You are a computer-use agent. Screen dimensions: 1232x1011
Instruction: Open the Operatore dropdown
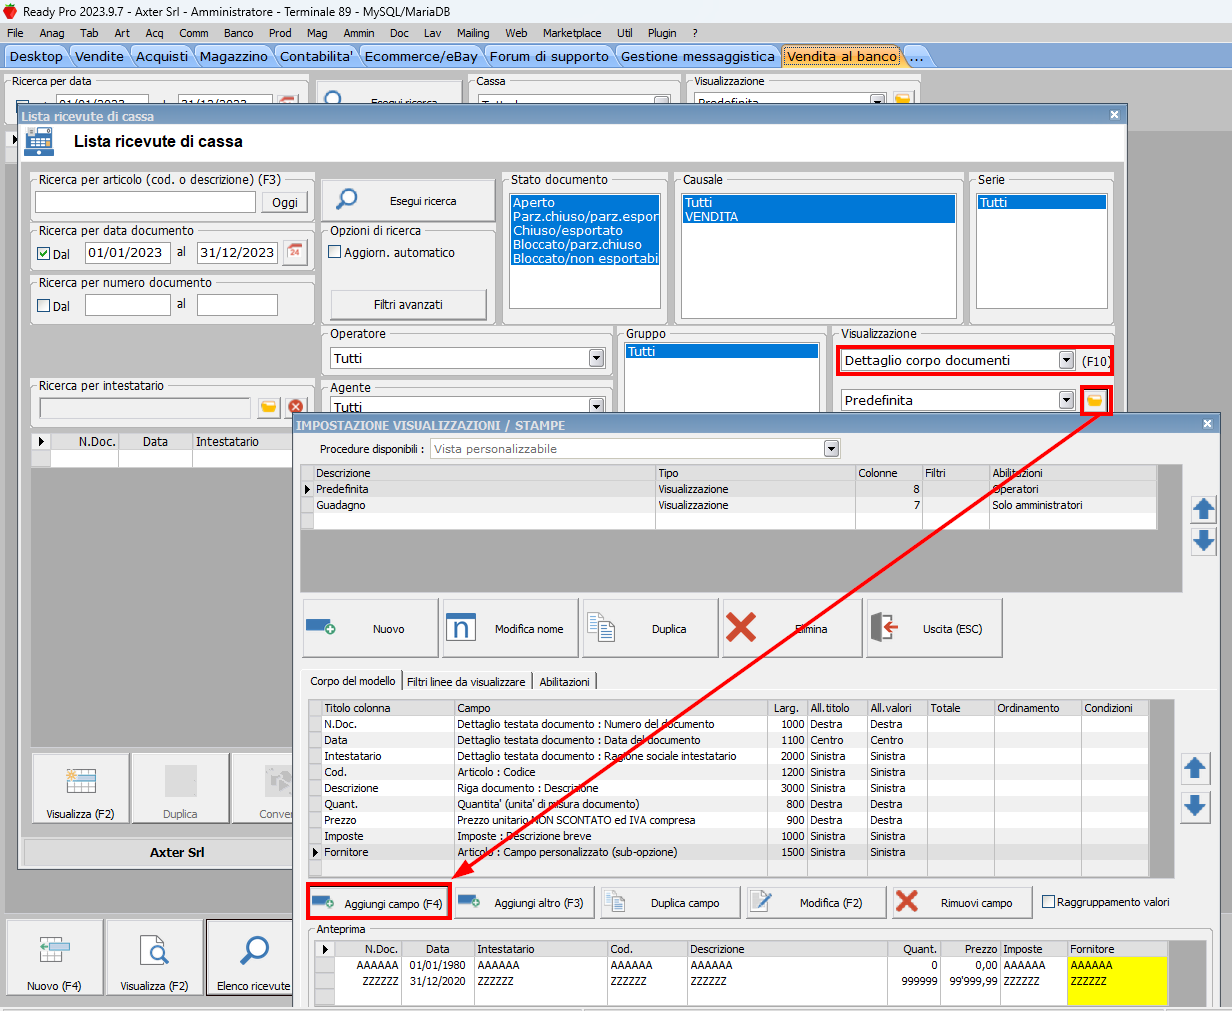pos(596,358)
